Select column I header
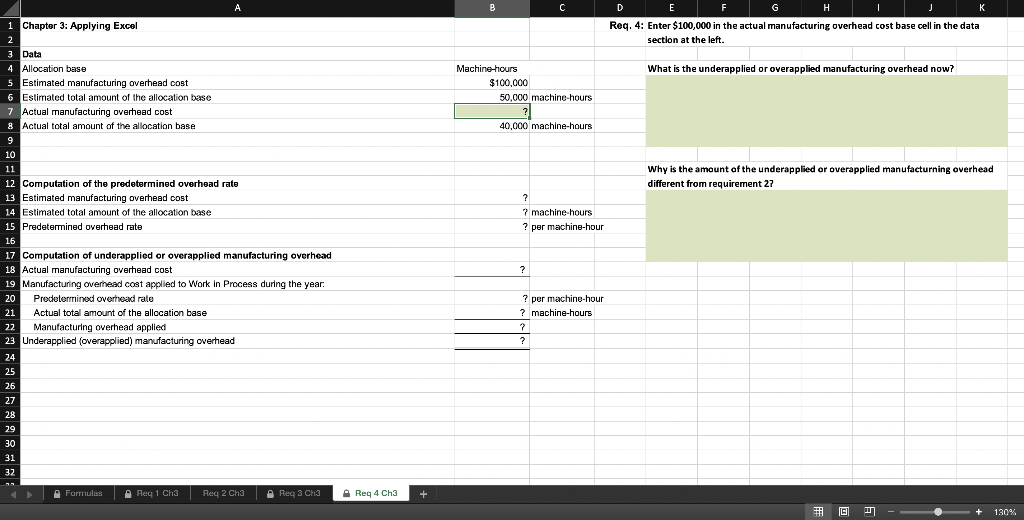 click(x=878, y=8)
